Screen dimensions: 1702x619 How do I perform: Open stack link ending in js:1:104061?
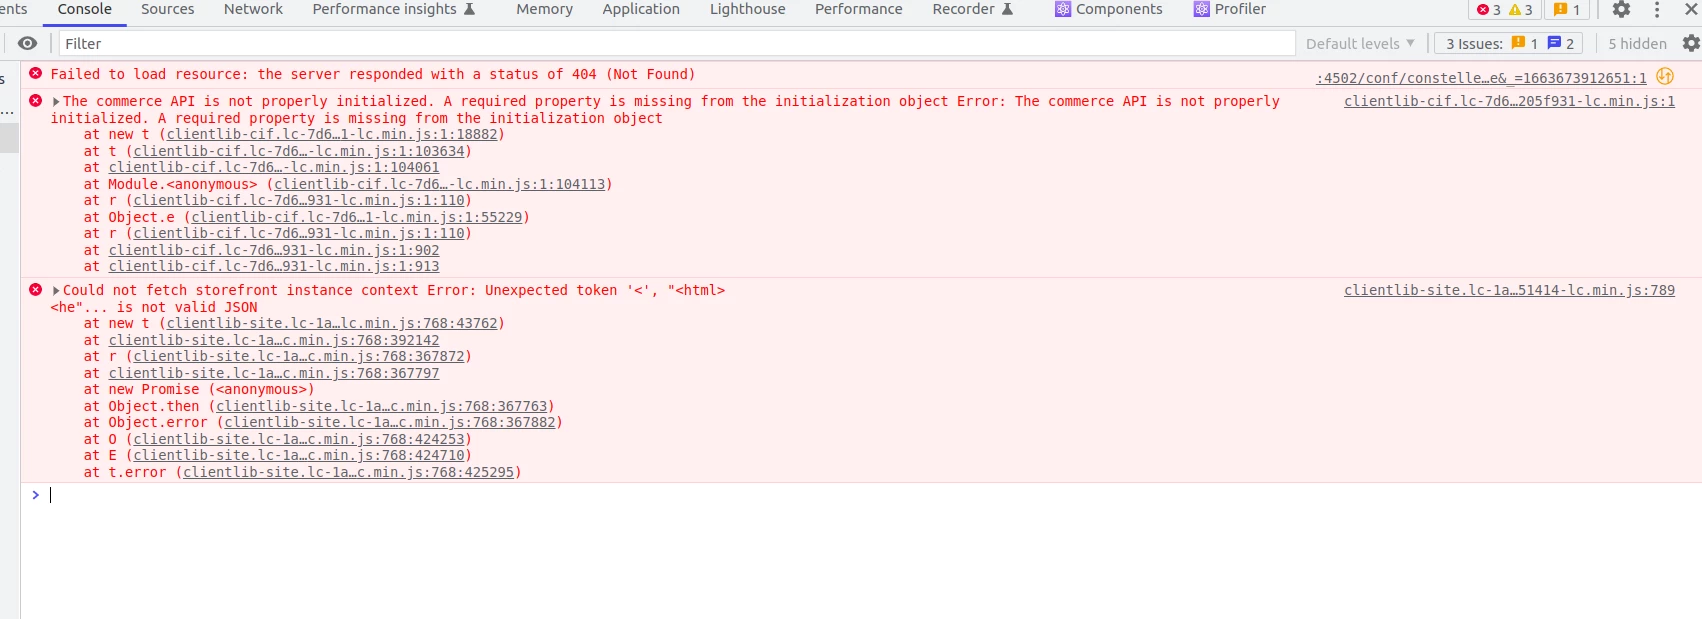[274, 167]
